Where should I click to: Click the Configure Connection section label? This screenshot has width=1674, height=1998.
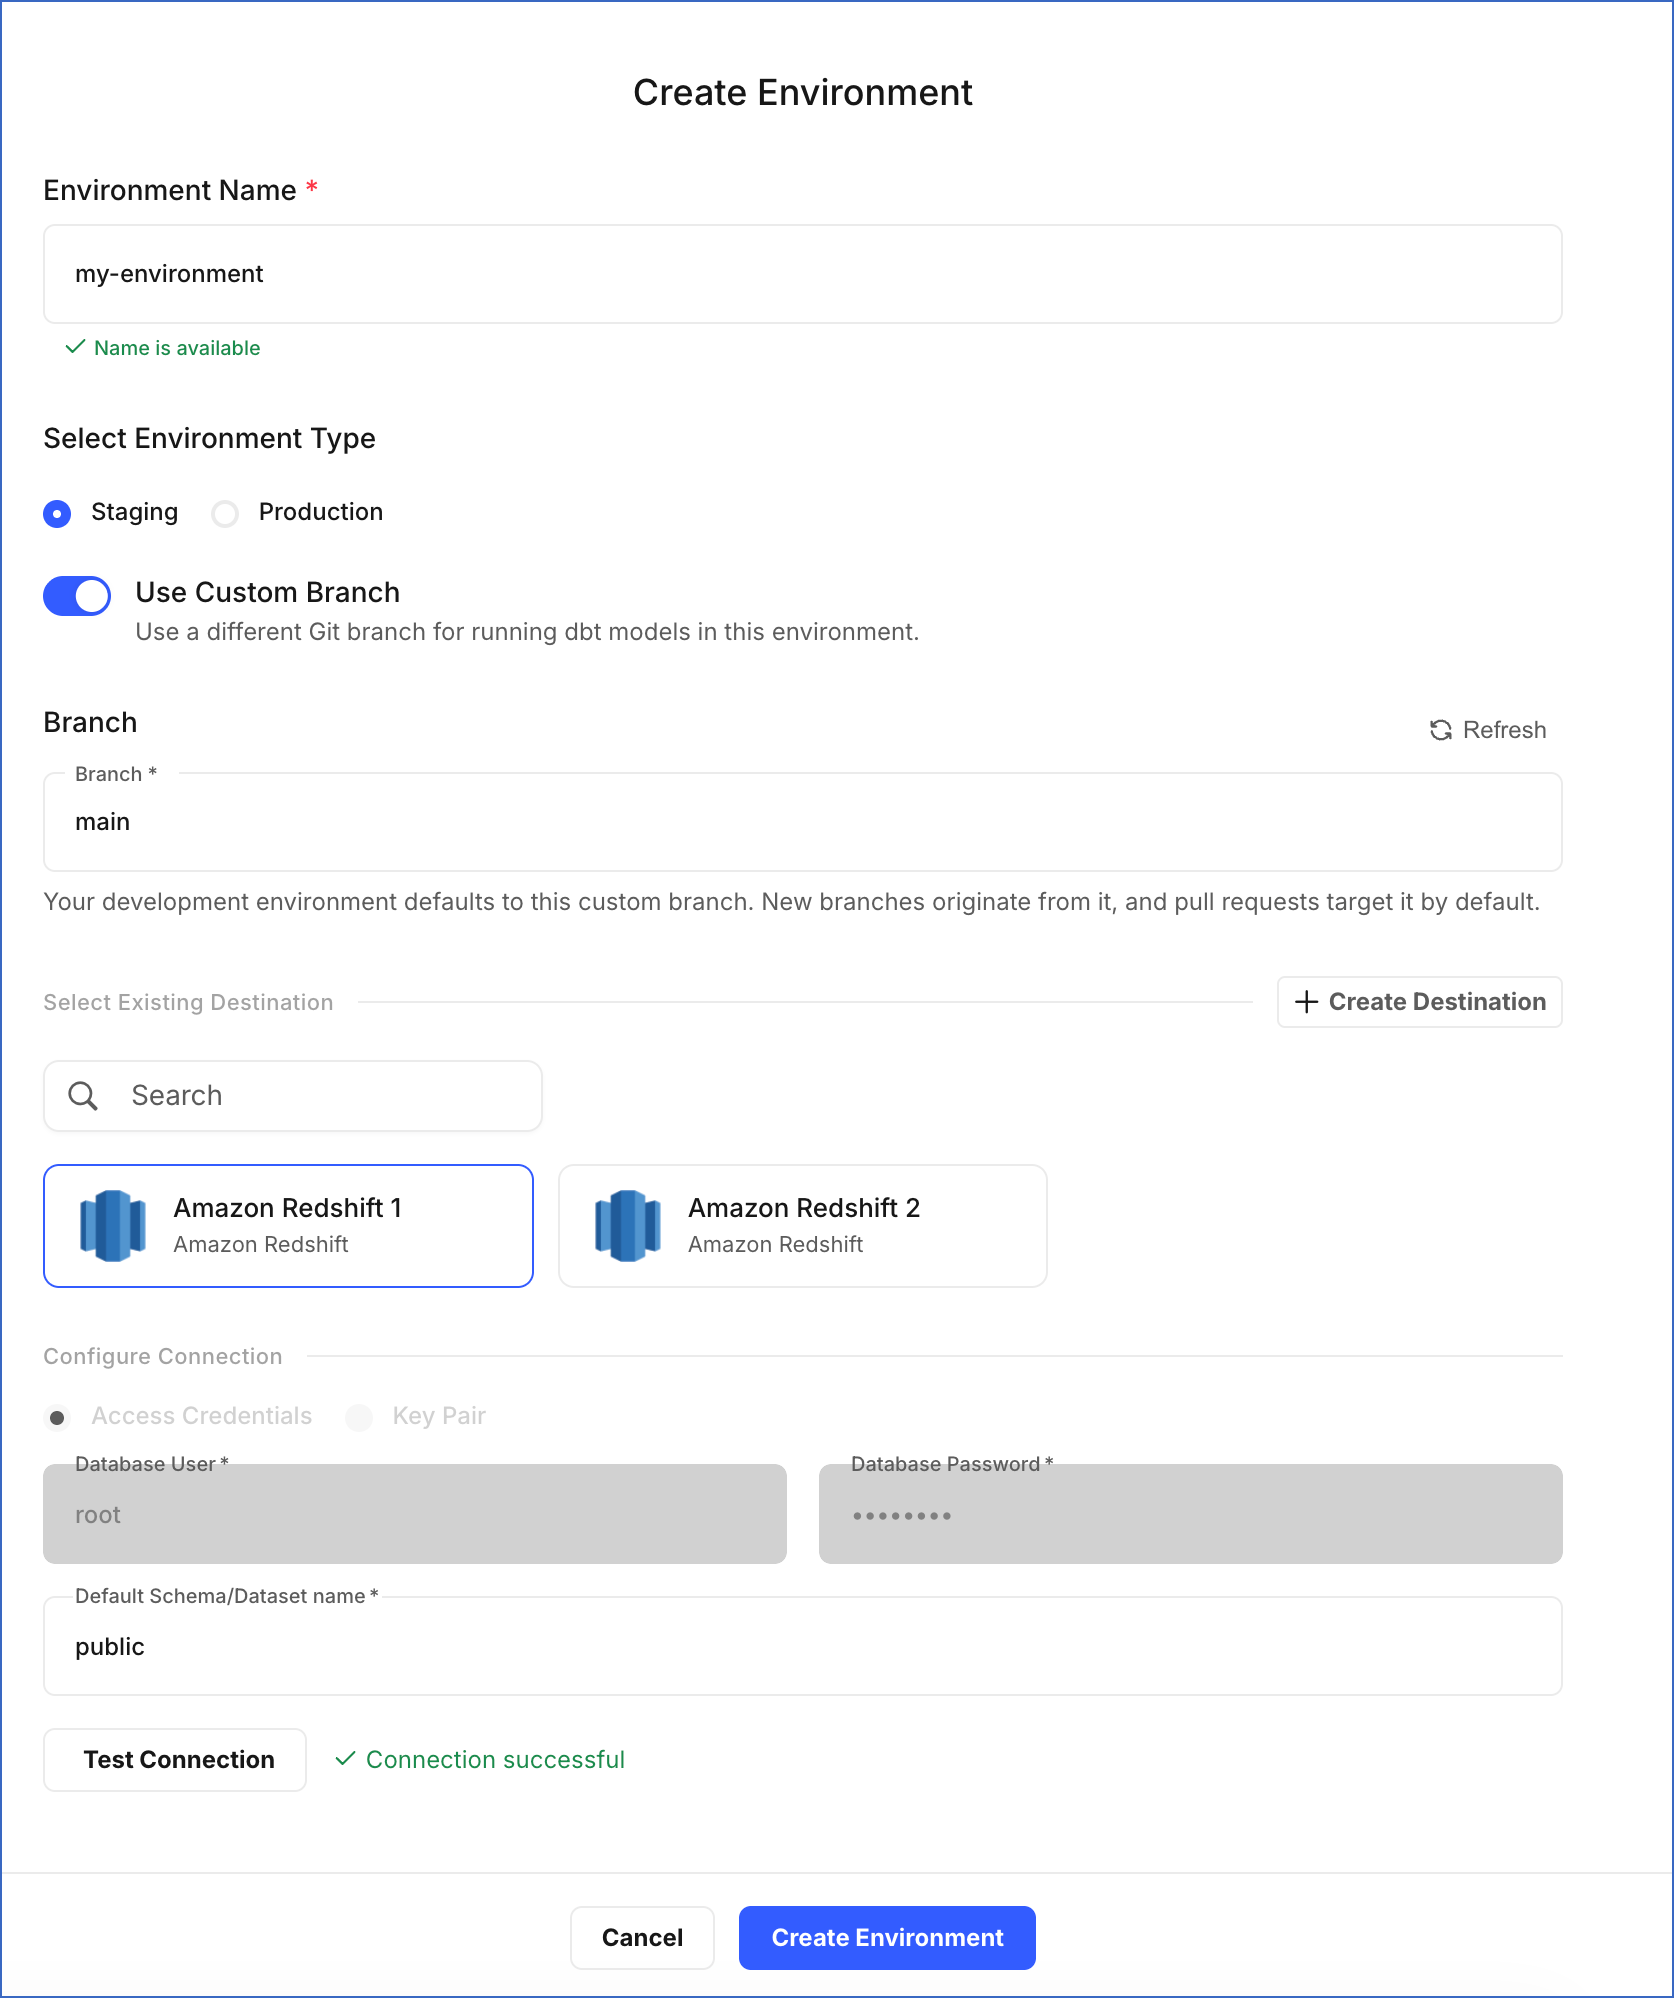(x=163, y=1356)
